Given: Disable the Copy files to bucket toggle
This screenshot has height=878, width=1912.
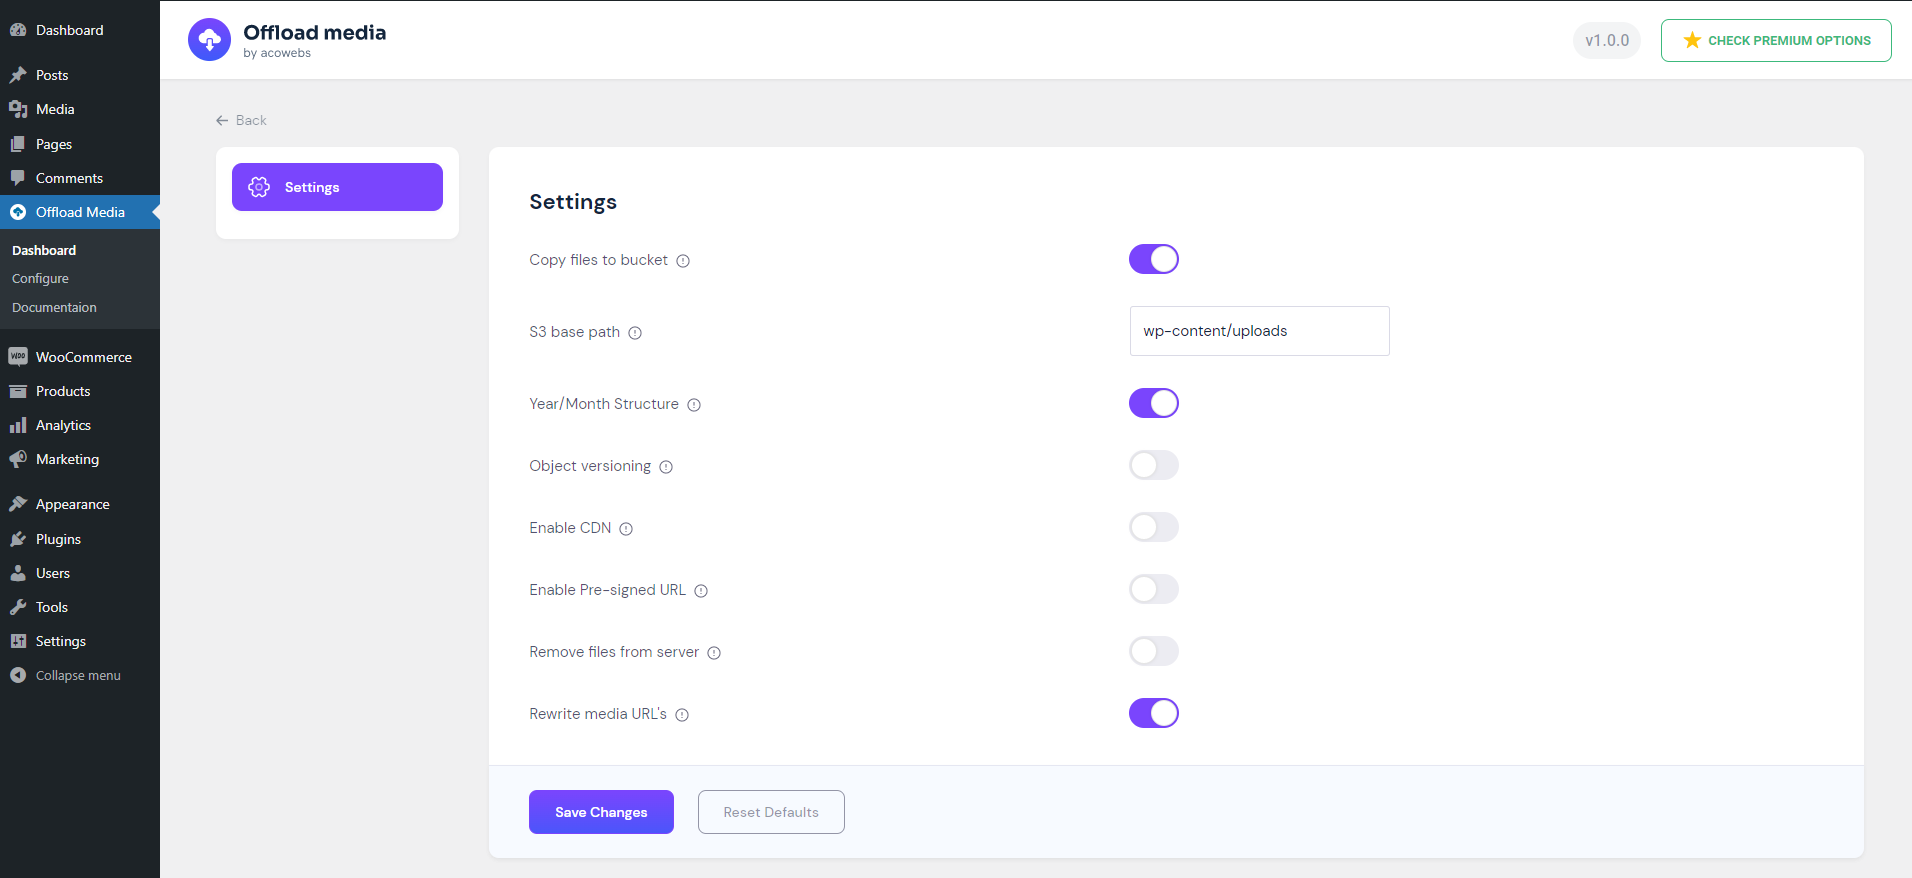Looking at the screenshot, I should [1154, 259].
